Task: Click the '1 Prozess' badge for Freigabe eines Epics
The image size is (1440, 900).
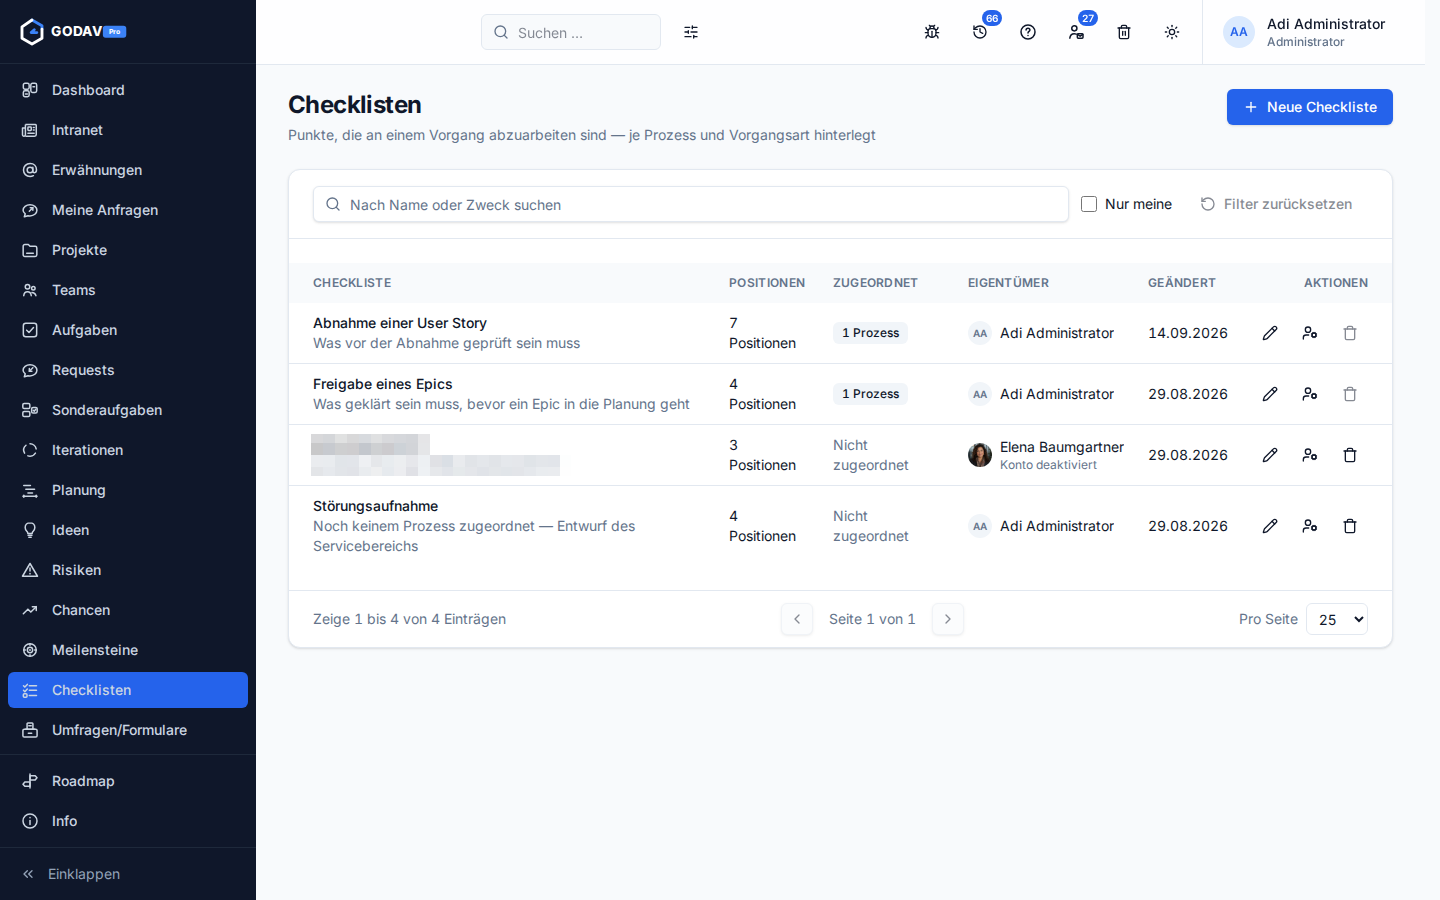Action: [x=870, y=394]
